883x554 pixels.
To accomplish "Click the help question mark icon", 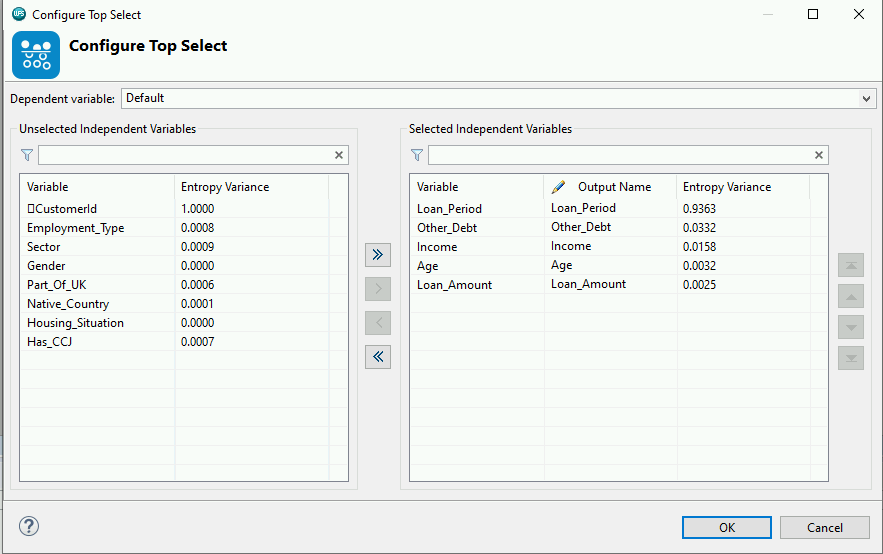I will click(29, 526).
